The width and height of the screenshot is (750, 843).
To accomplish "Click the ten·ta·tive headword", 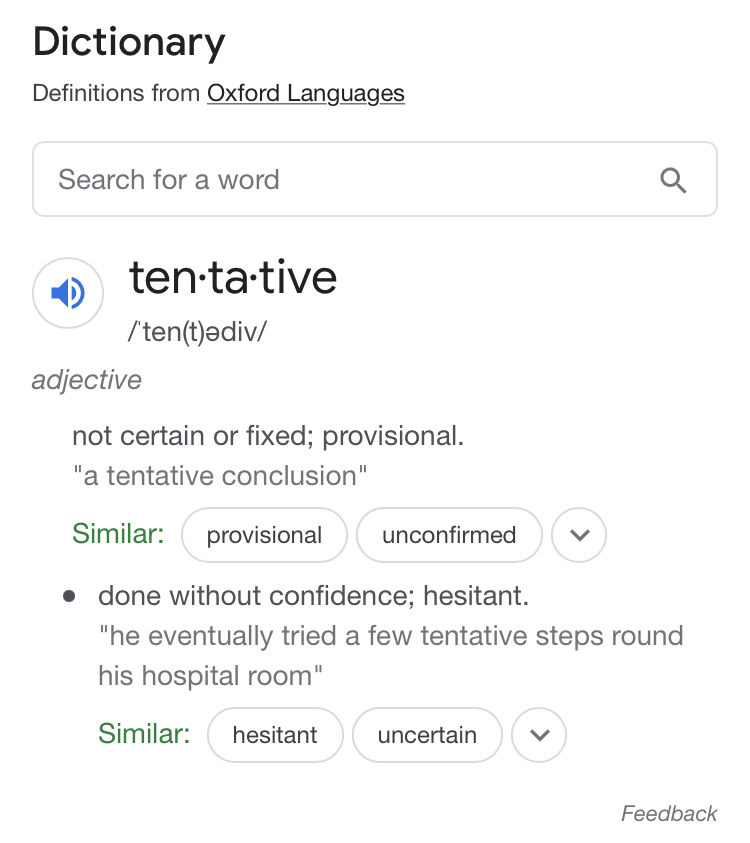I will (233, 278).
